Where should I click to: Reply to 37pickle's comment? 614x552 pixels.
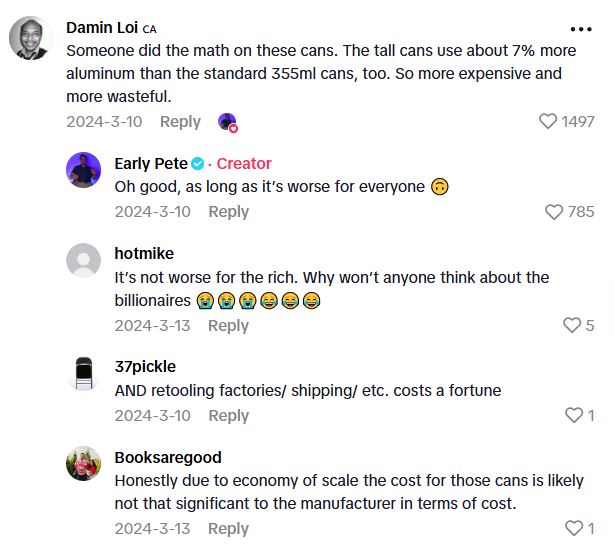pyautogui.click(x=228, y=415)
